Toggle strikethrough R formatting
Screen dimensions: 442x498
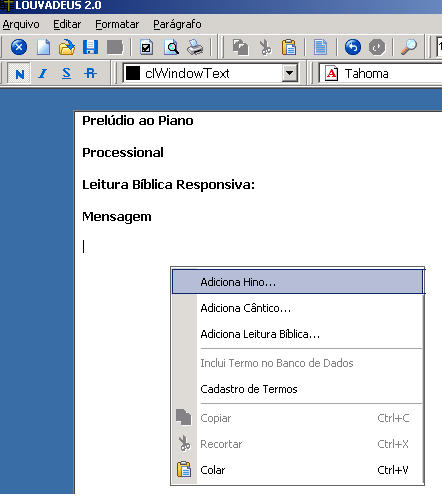coord(90,73)
